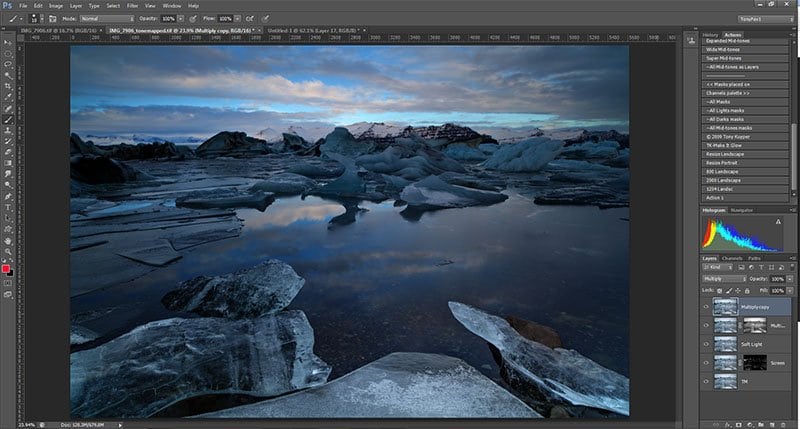This screenshot has height=429, width=800.
Task: Select the Horizontal Type tool
Action: coord(8,208)
